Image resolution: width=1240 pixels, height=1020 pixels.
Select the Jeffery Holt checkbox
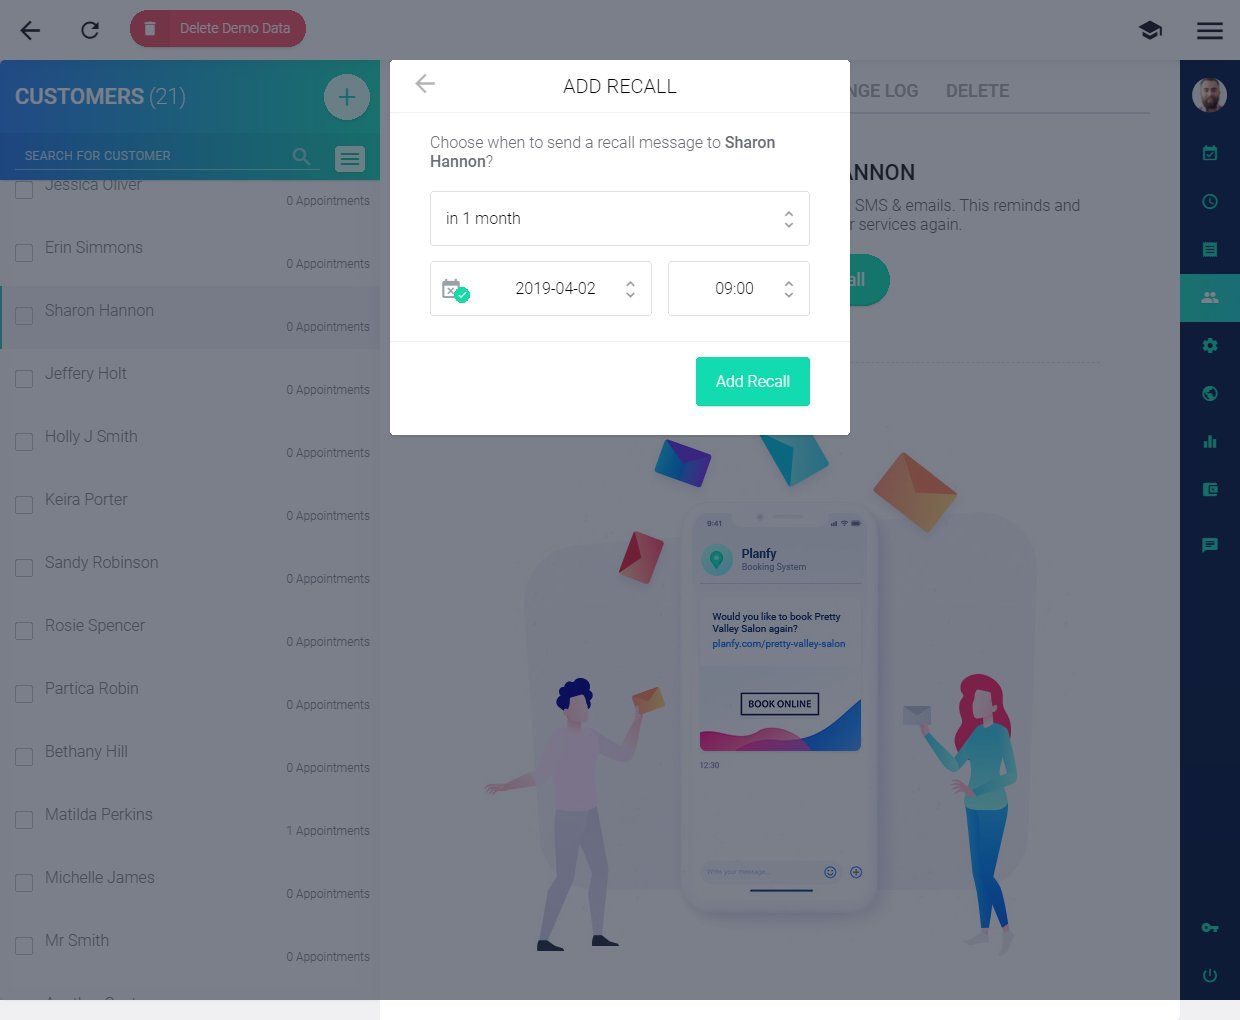pyautogui.click(x=24, y=379)
